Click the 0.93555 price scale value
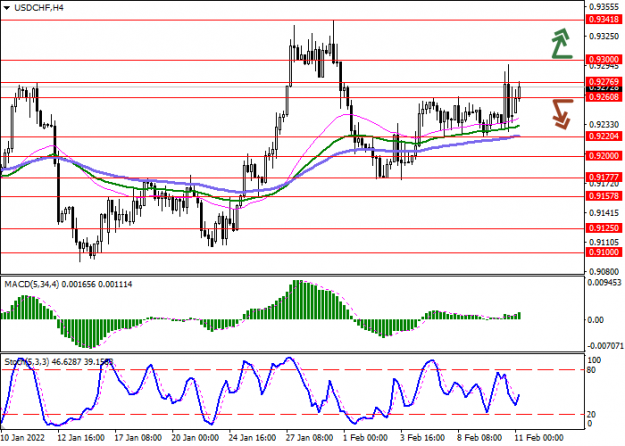This screenshot has height=446, width=625. [604, 7]
